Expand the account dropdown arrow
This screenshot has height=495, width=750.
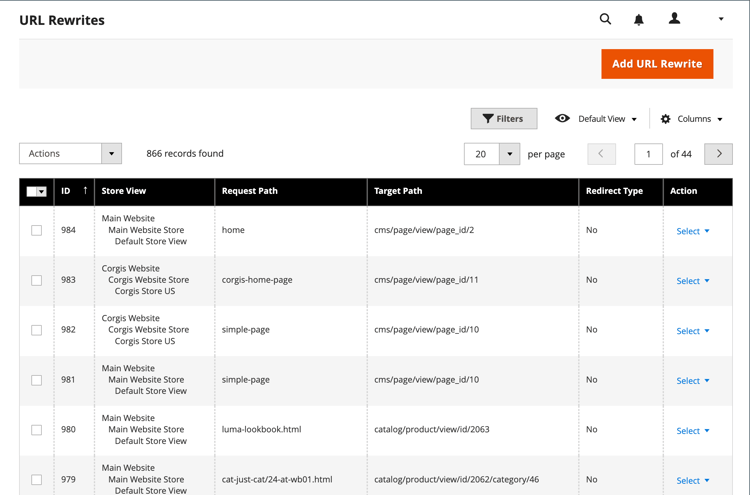pos(721,19)
